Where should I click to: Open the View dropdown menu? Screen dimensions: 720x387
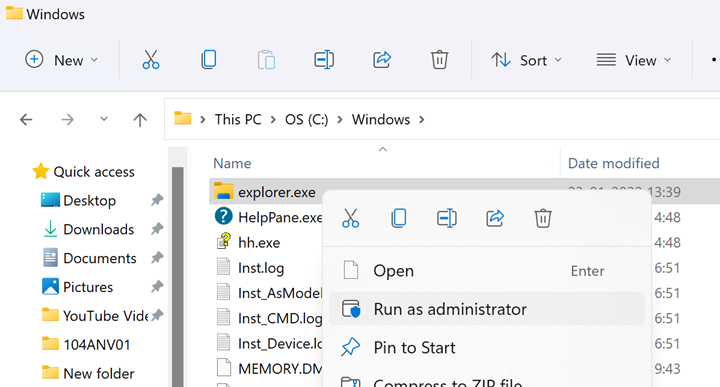pos(634,60)
